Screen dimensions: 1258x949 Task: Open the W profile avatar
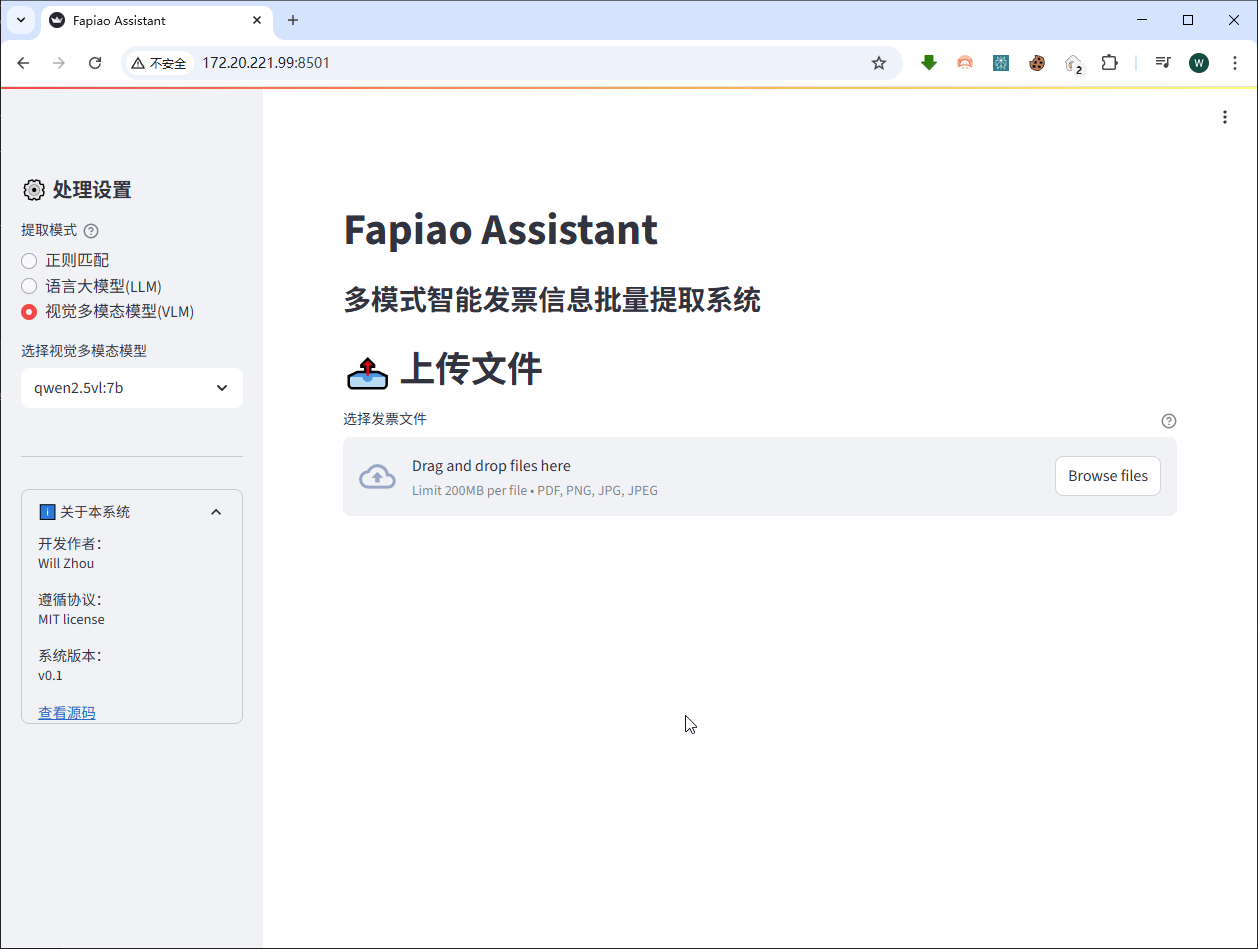[x=1199, y=63]
